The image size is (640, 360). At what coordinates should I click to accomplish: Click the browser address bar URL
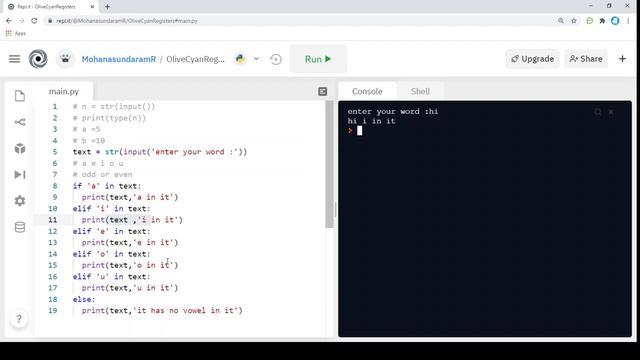tap(127, 20)
